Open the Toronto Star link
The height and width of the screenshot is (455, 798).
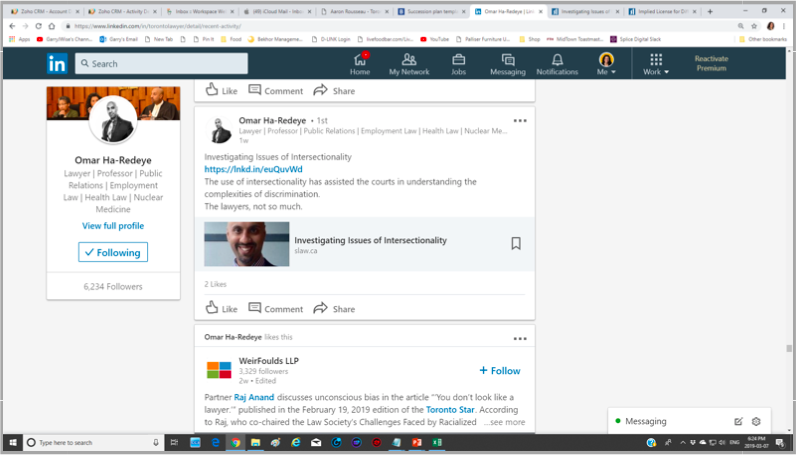(450, 410)
